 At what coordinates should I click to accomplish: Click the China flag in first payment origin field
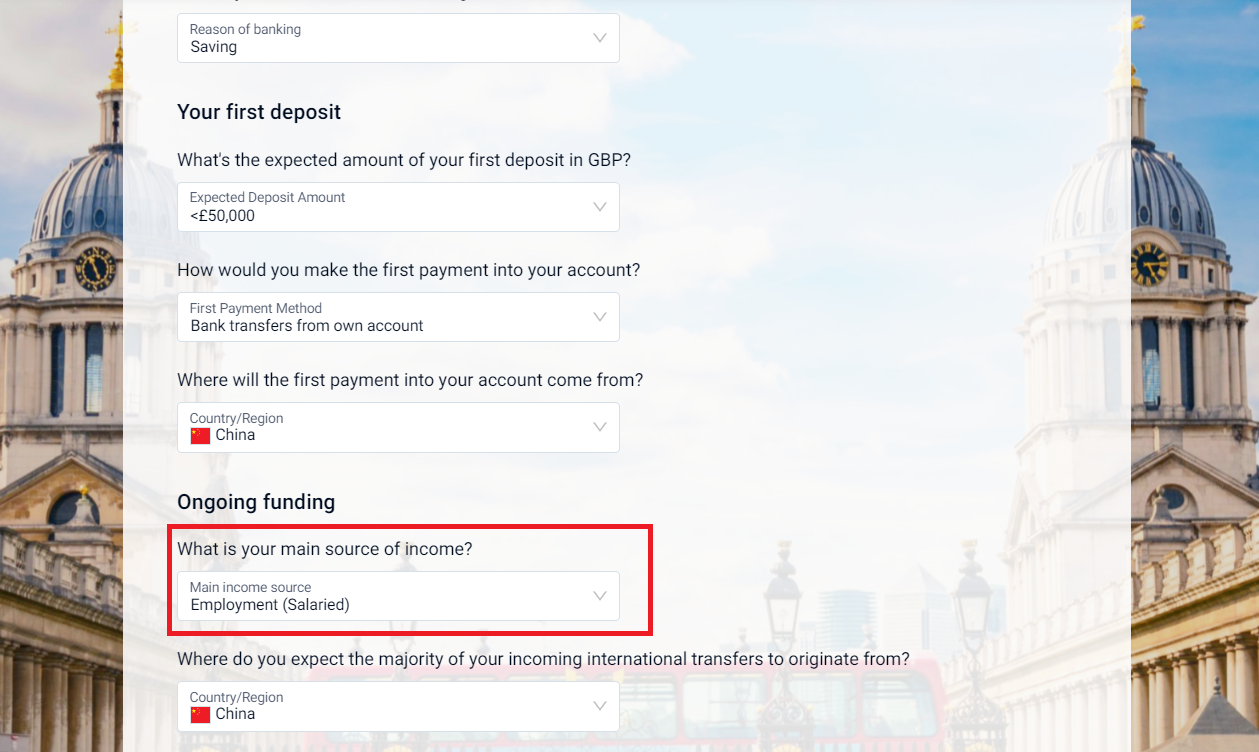click(200, 435)
